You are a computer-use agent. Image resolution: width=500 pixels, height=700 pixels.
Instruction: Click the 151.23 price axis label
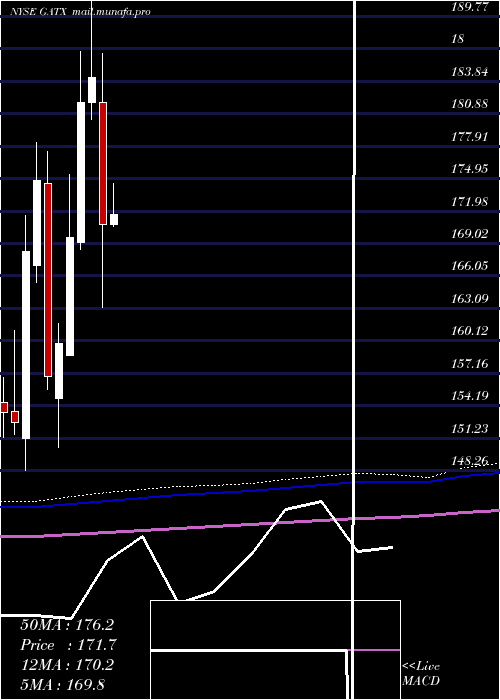coord(470,429)
